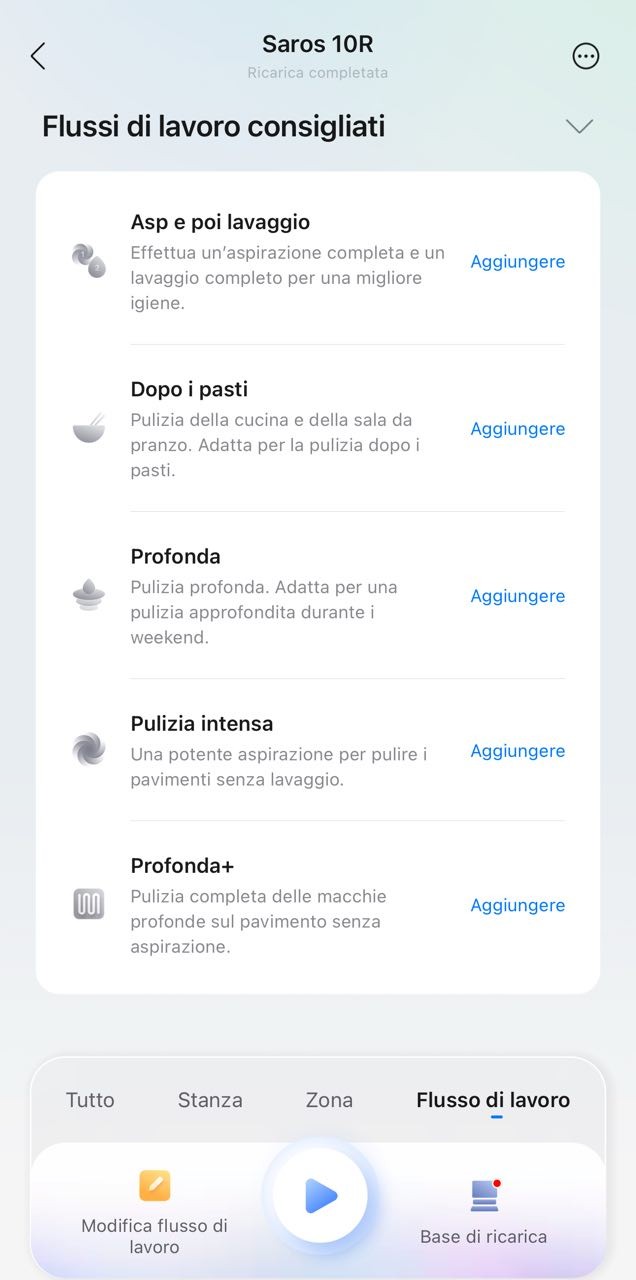Tap the Profonda+ zigzag icon
This screenshot has height=1280, width=636.
[89, 904]
